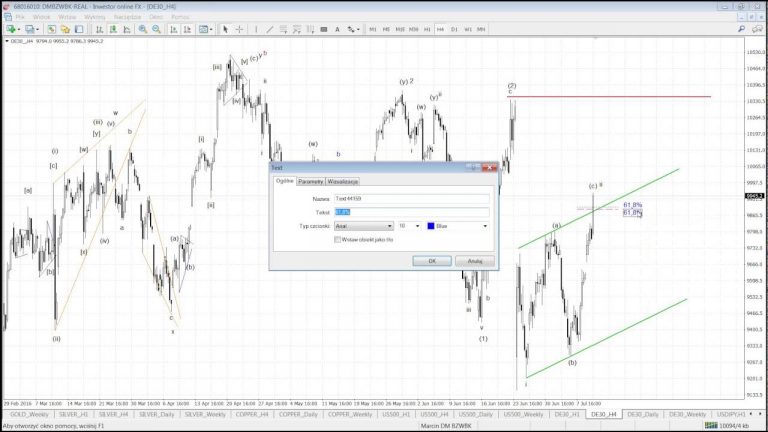The width and height of the screenshot is (768, 432).
Task: Open the font size 10 dropdown
Action: pyautogui.click(x=409, y=226)
